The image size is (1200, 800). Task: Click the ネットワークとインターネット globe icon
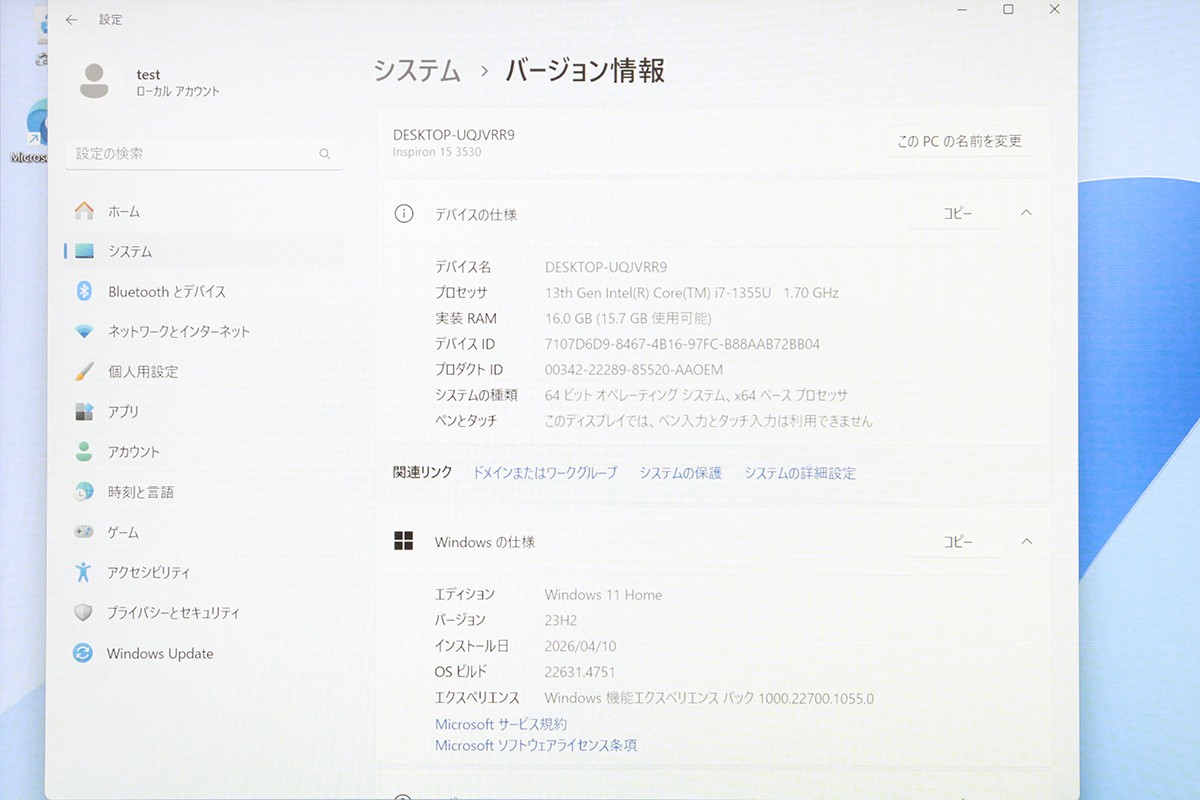(x=84, y=331)
